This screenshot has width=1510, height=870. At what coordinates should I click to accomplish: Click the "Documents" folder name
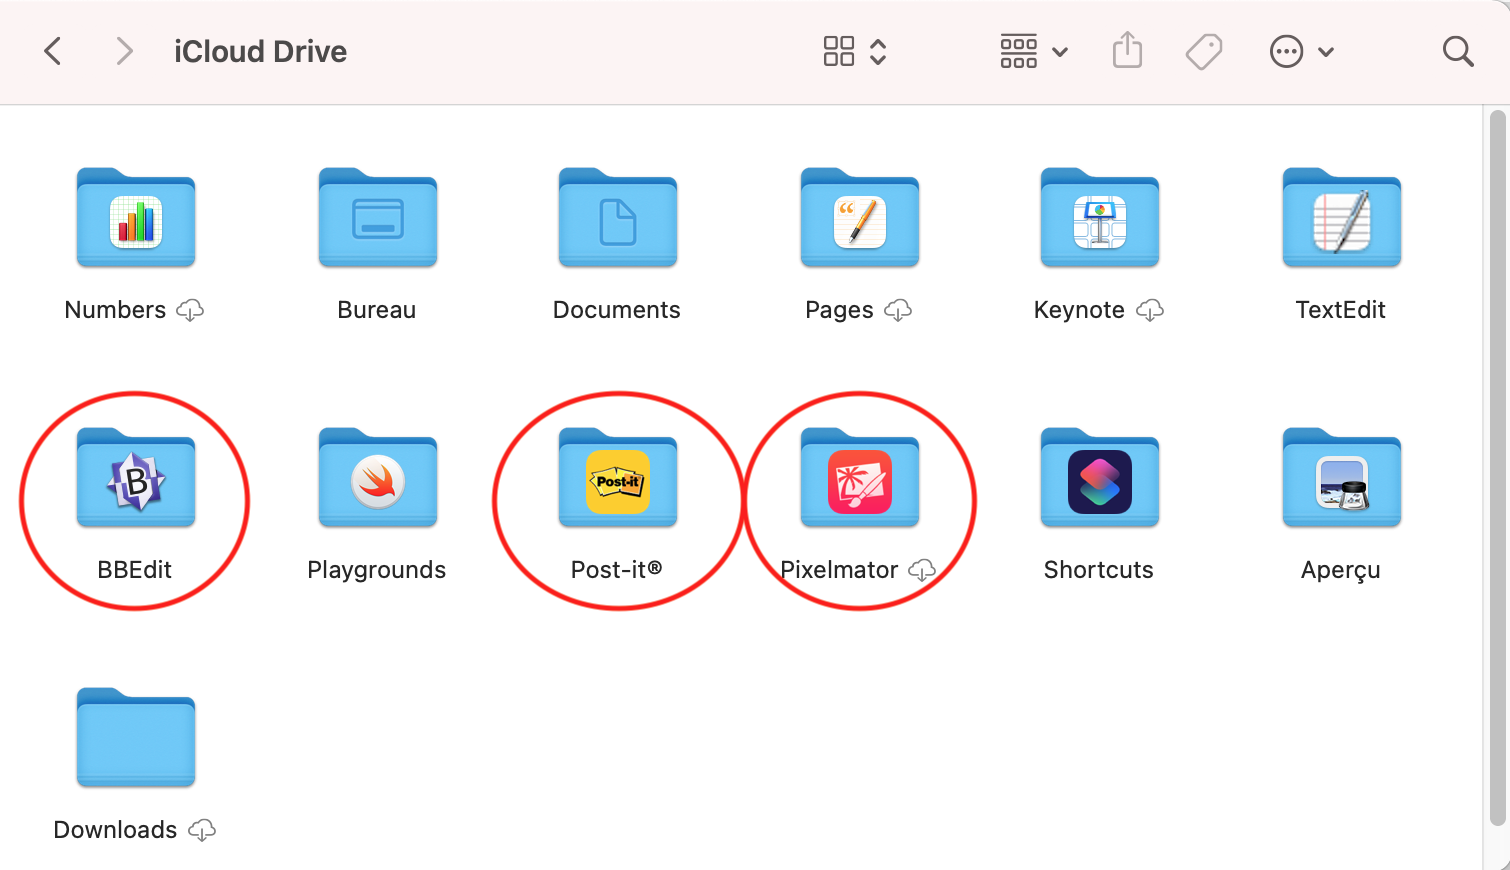(x=617, y=310)
